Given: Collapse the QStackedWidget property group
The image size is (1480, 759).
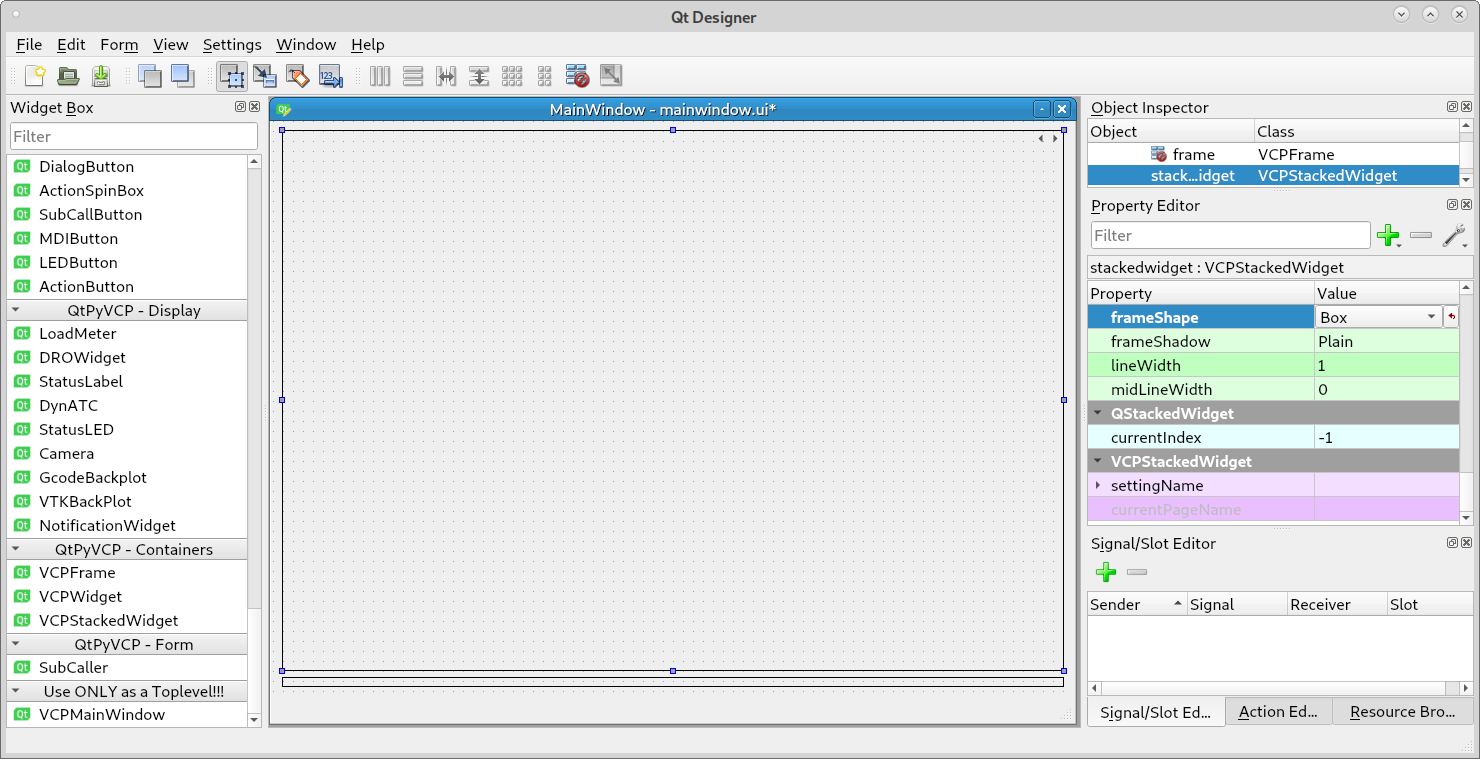Looking at the screenshot, I should (1098, 413).
